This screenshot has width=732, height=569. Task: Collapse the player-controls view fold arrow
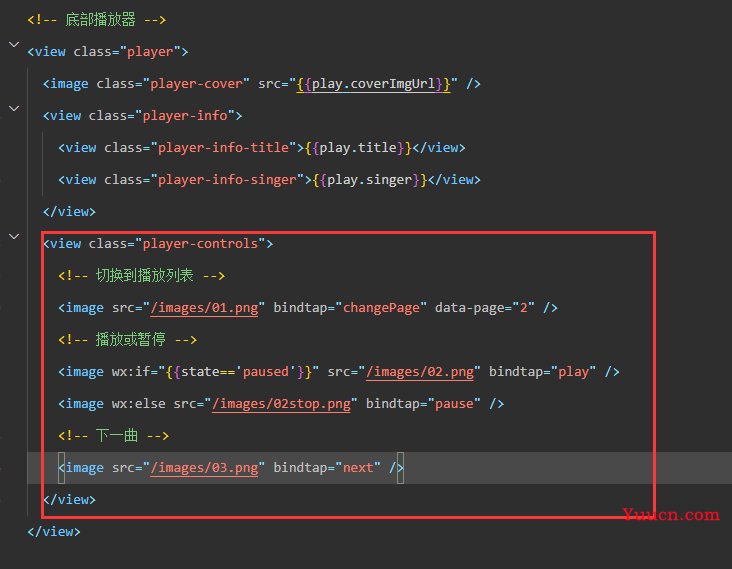tap(14, 237)
